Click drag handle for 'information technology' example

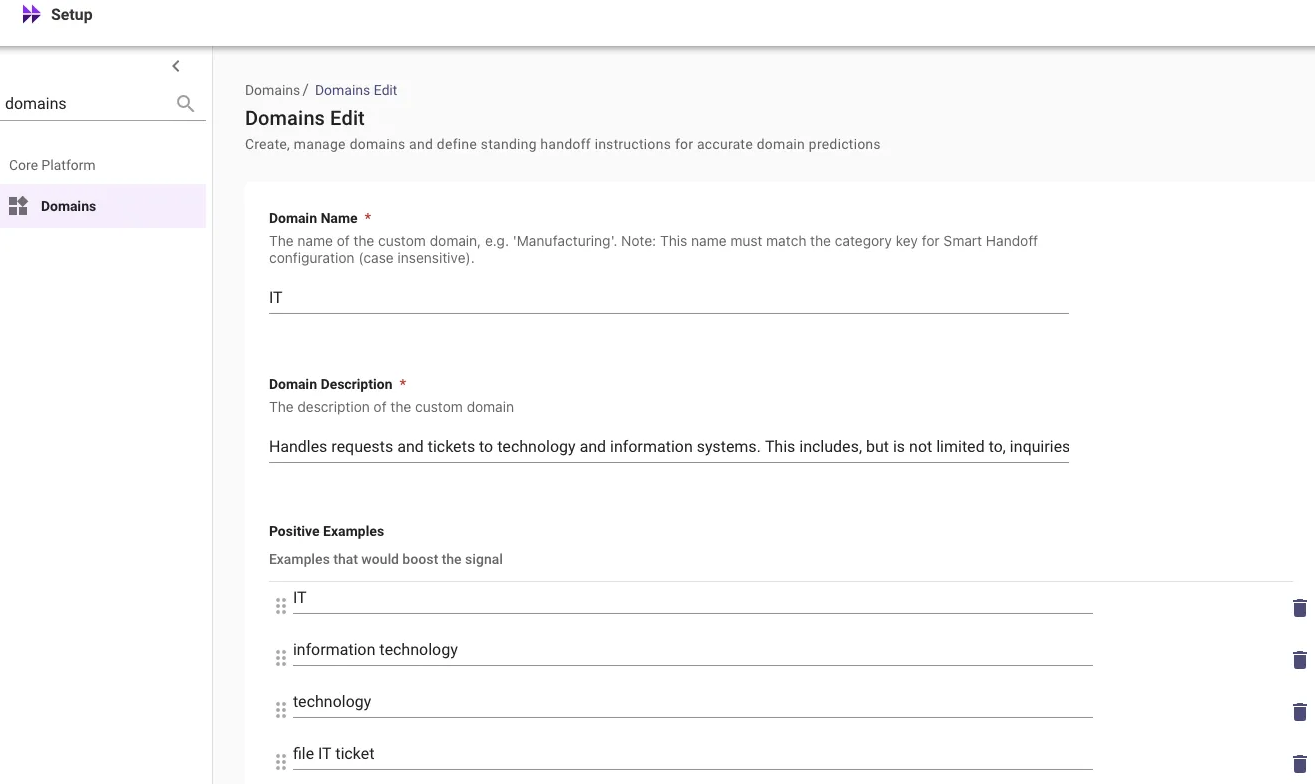click(x=281, y=658)
